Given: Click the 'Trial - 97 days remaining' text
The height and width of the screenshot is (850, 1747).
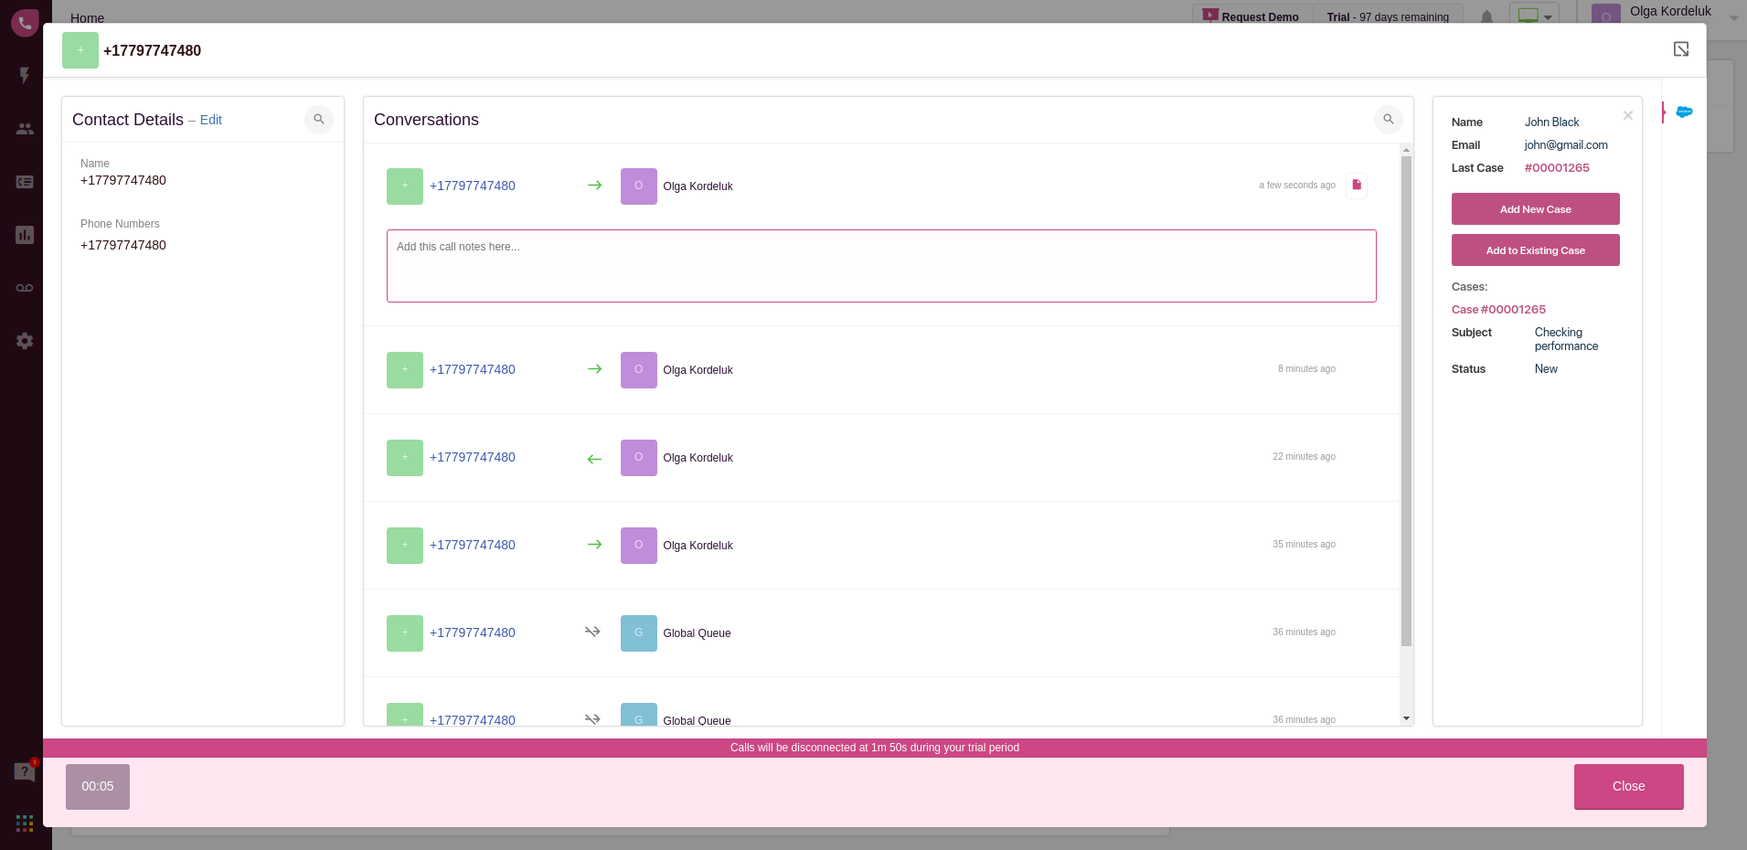Looking at the screenshot, I should tap(1388, 17).
